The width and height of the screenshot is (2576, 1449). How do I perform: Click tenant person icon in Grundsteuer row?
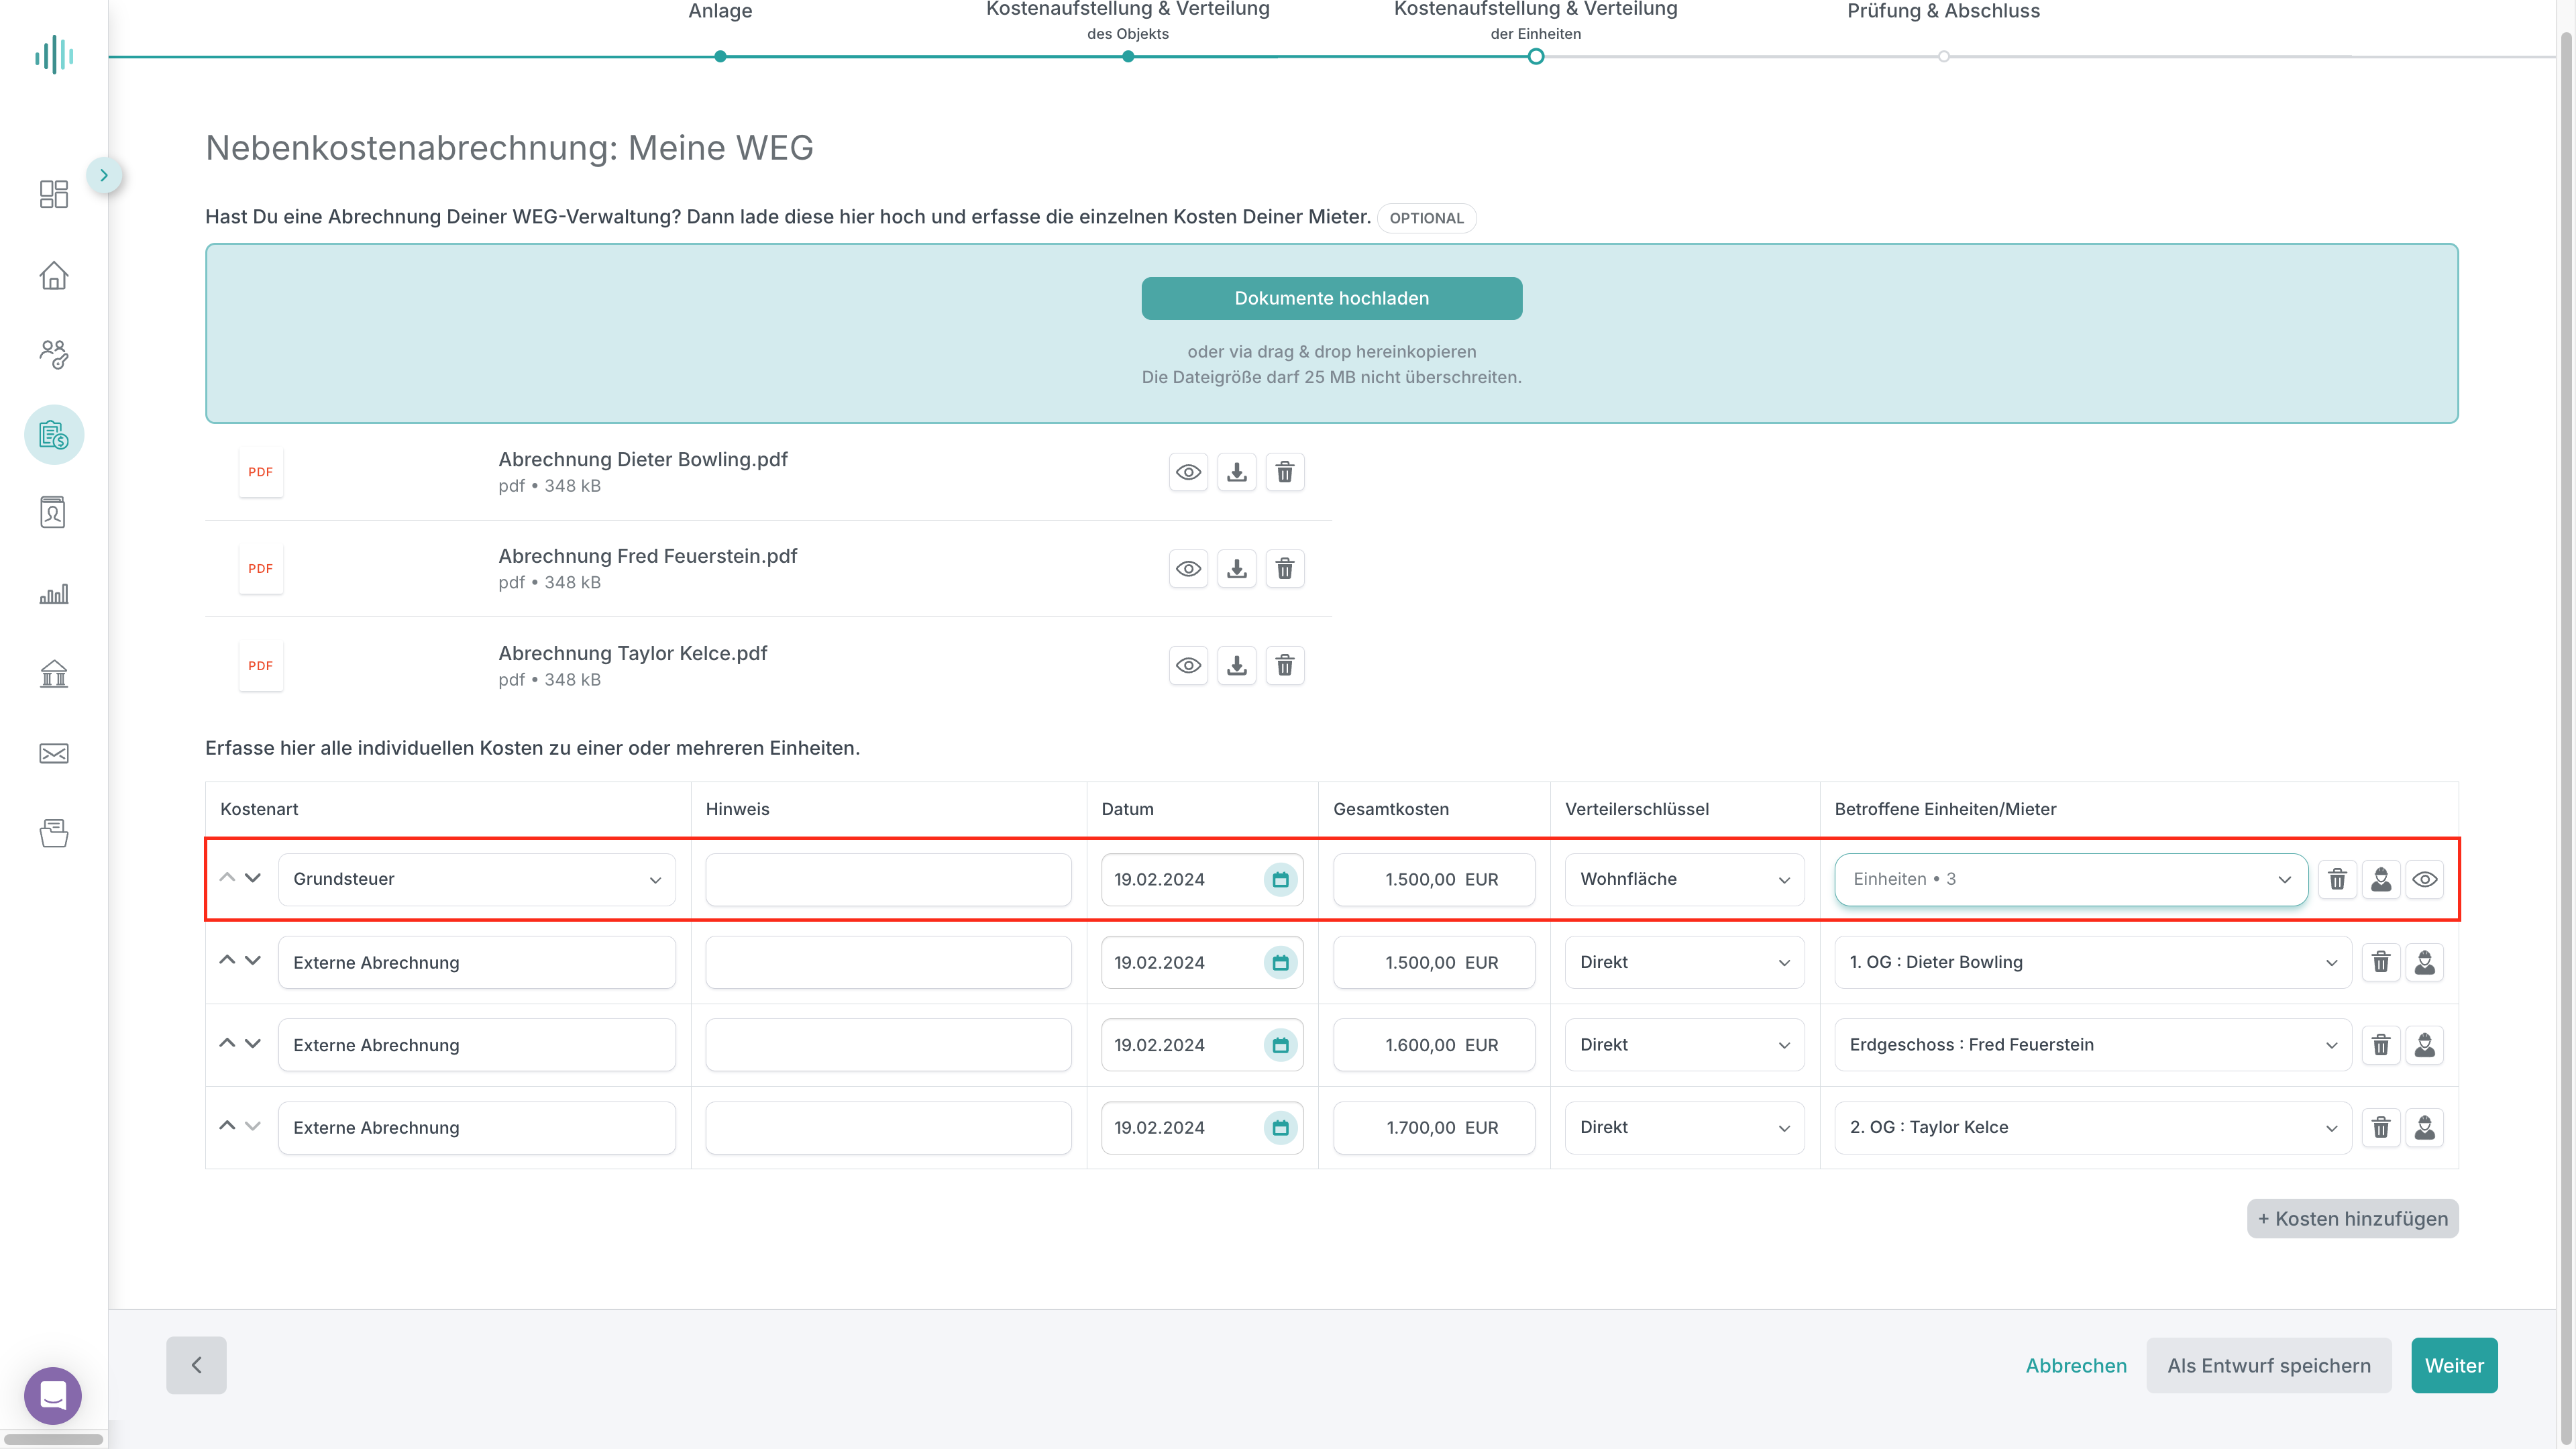(2381, 880)
